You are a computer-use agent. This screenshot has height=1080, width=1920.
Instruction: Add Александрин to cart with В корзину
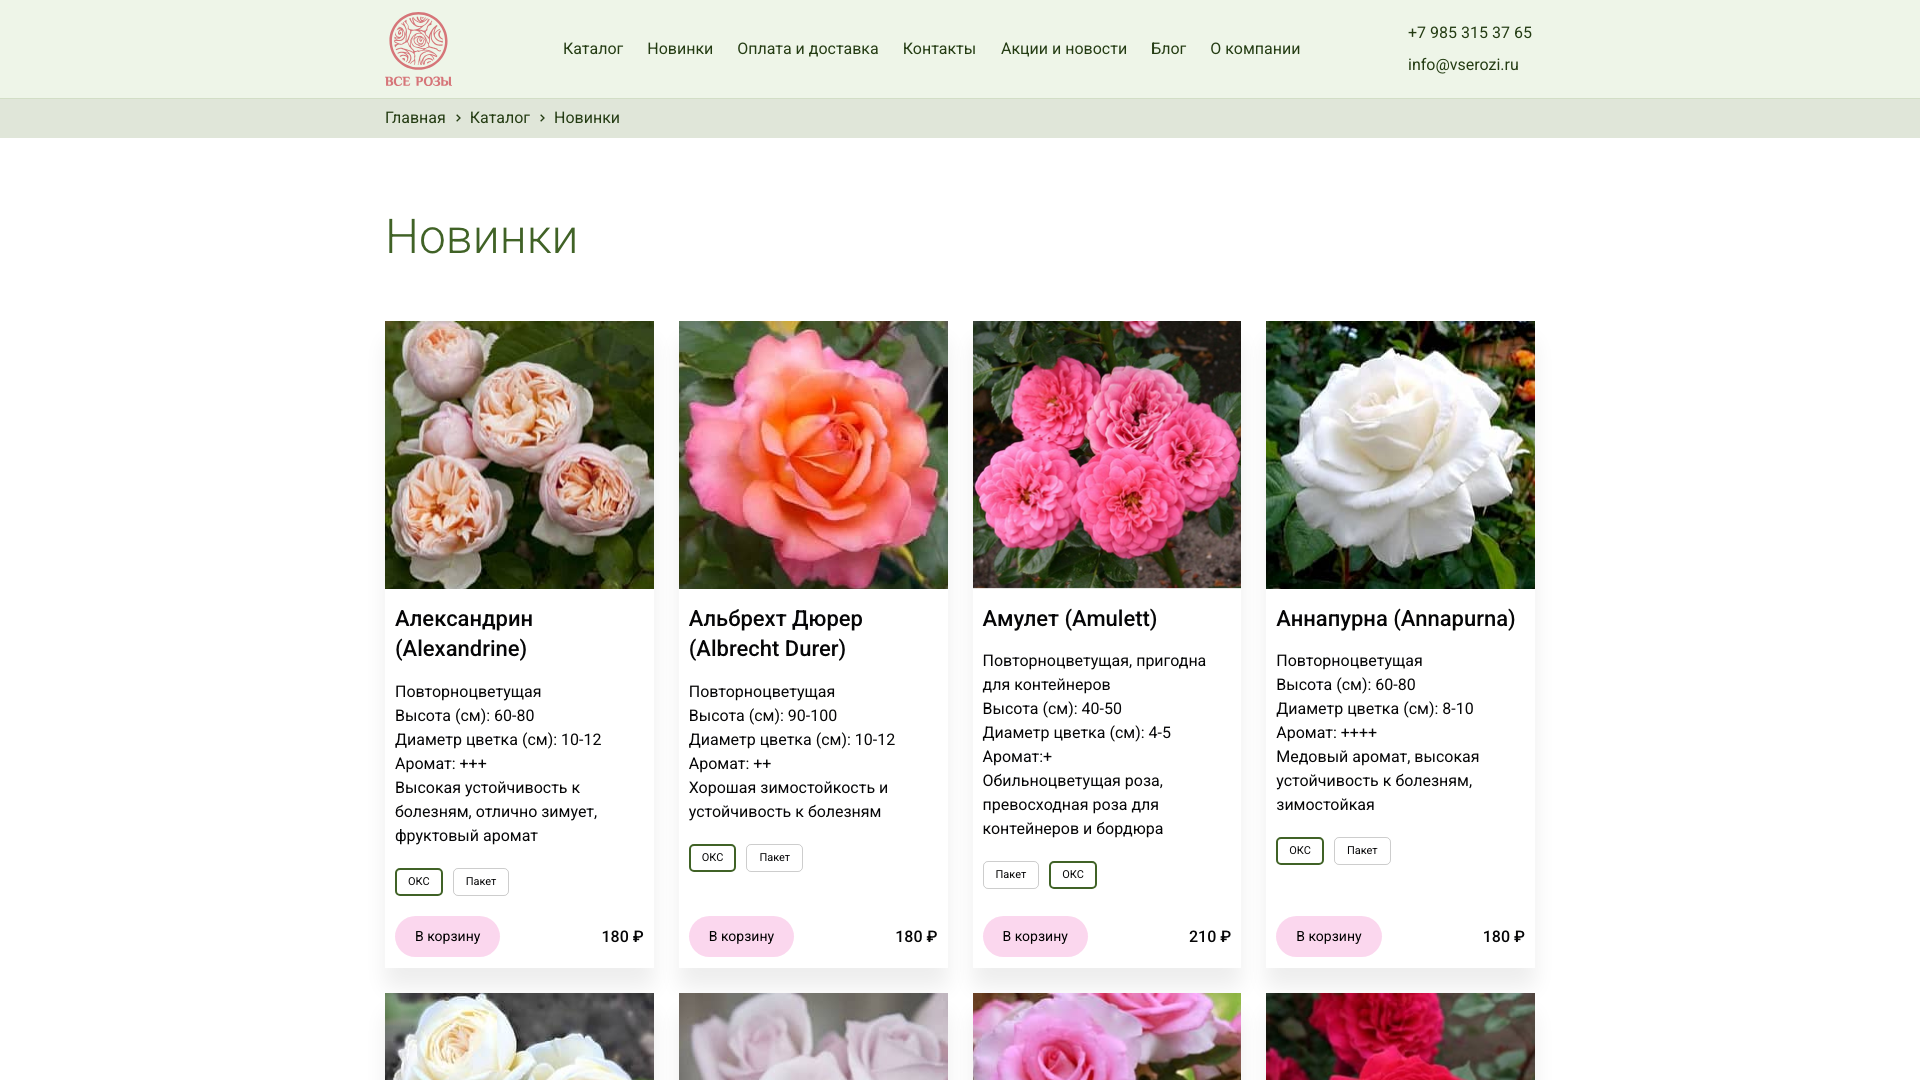click(447, 937)
